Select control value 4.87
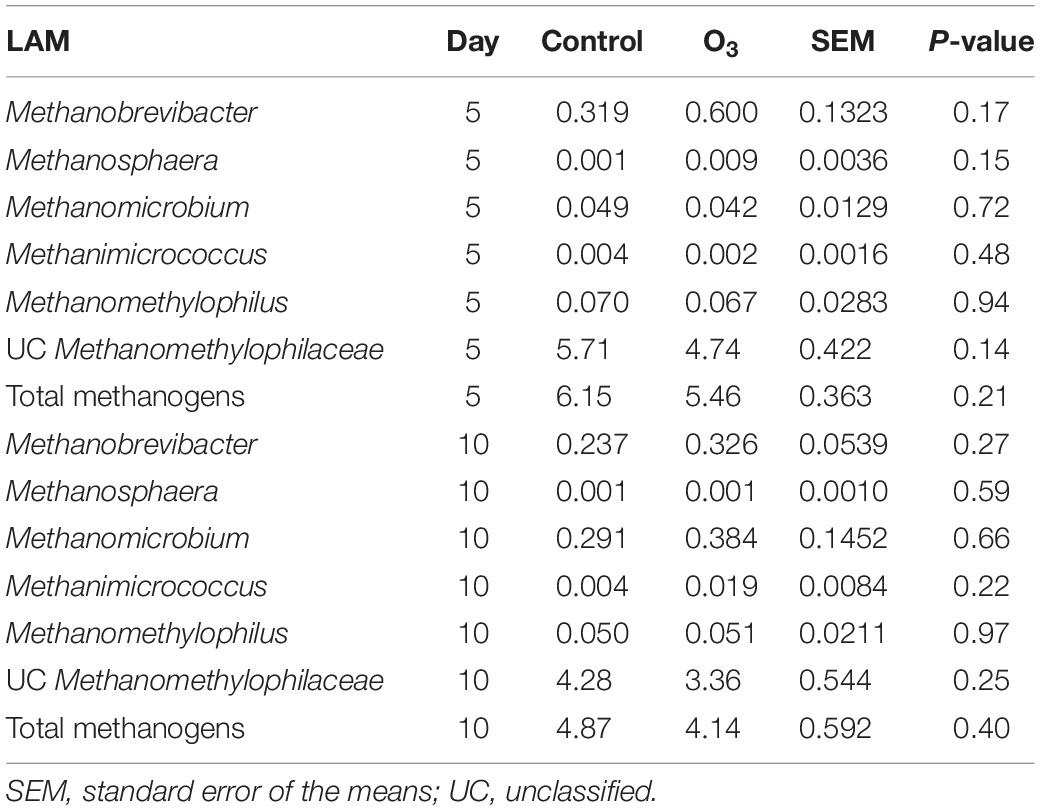Screen dimensions: 1040x810 583,728
